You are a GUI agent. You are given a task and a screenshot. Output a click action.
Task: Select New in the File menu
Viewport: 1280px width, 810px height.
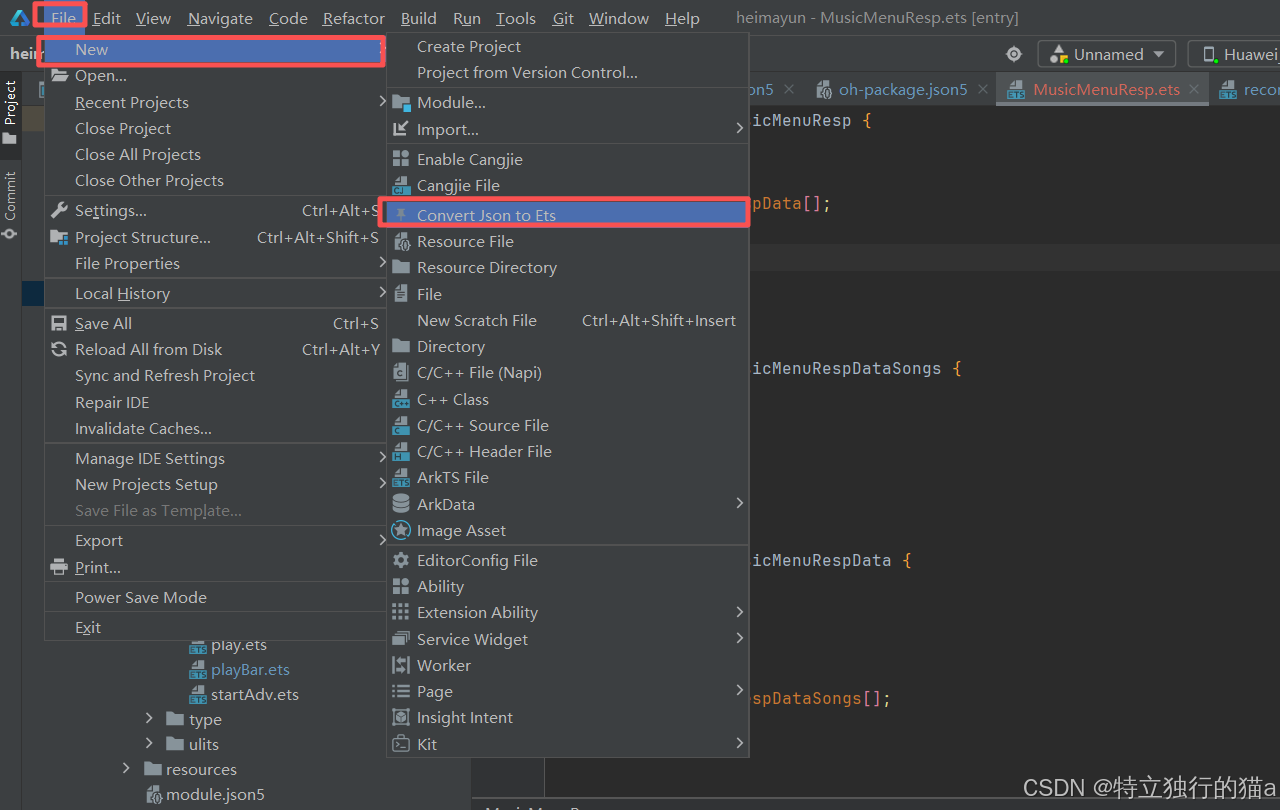215,49
